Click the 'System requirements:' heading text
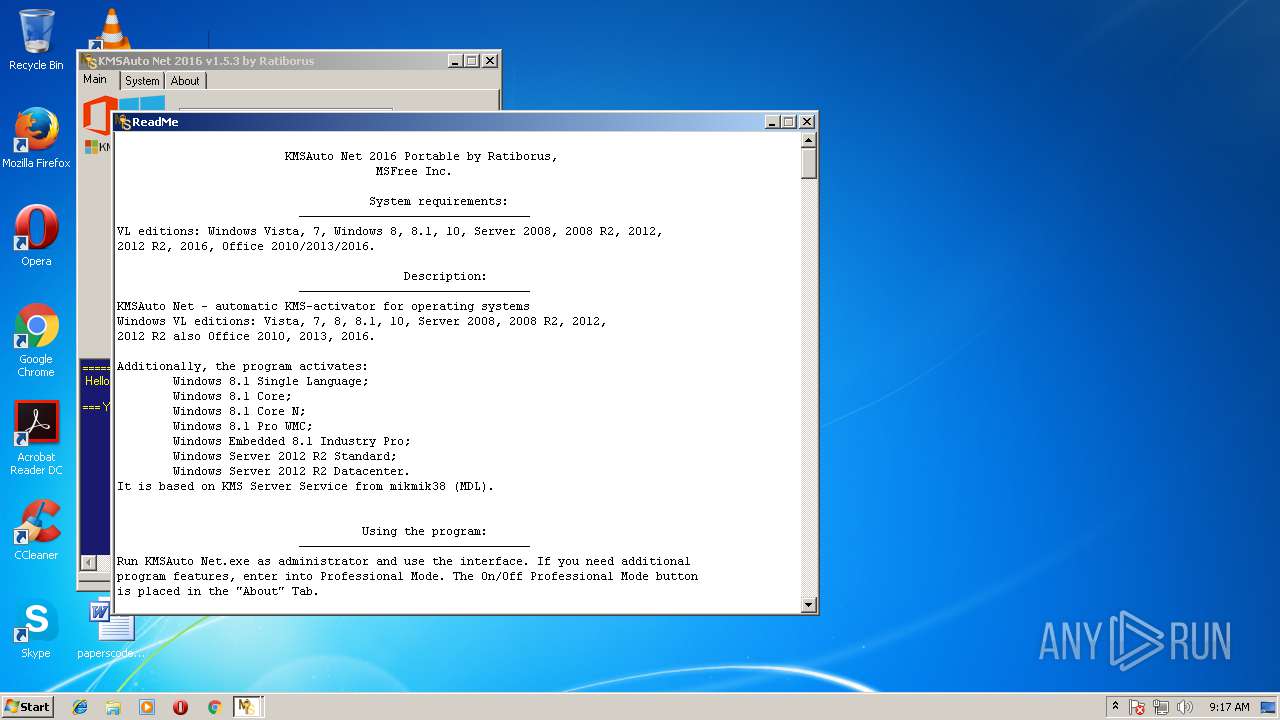The image size is (1280, 720). point(438,202)
